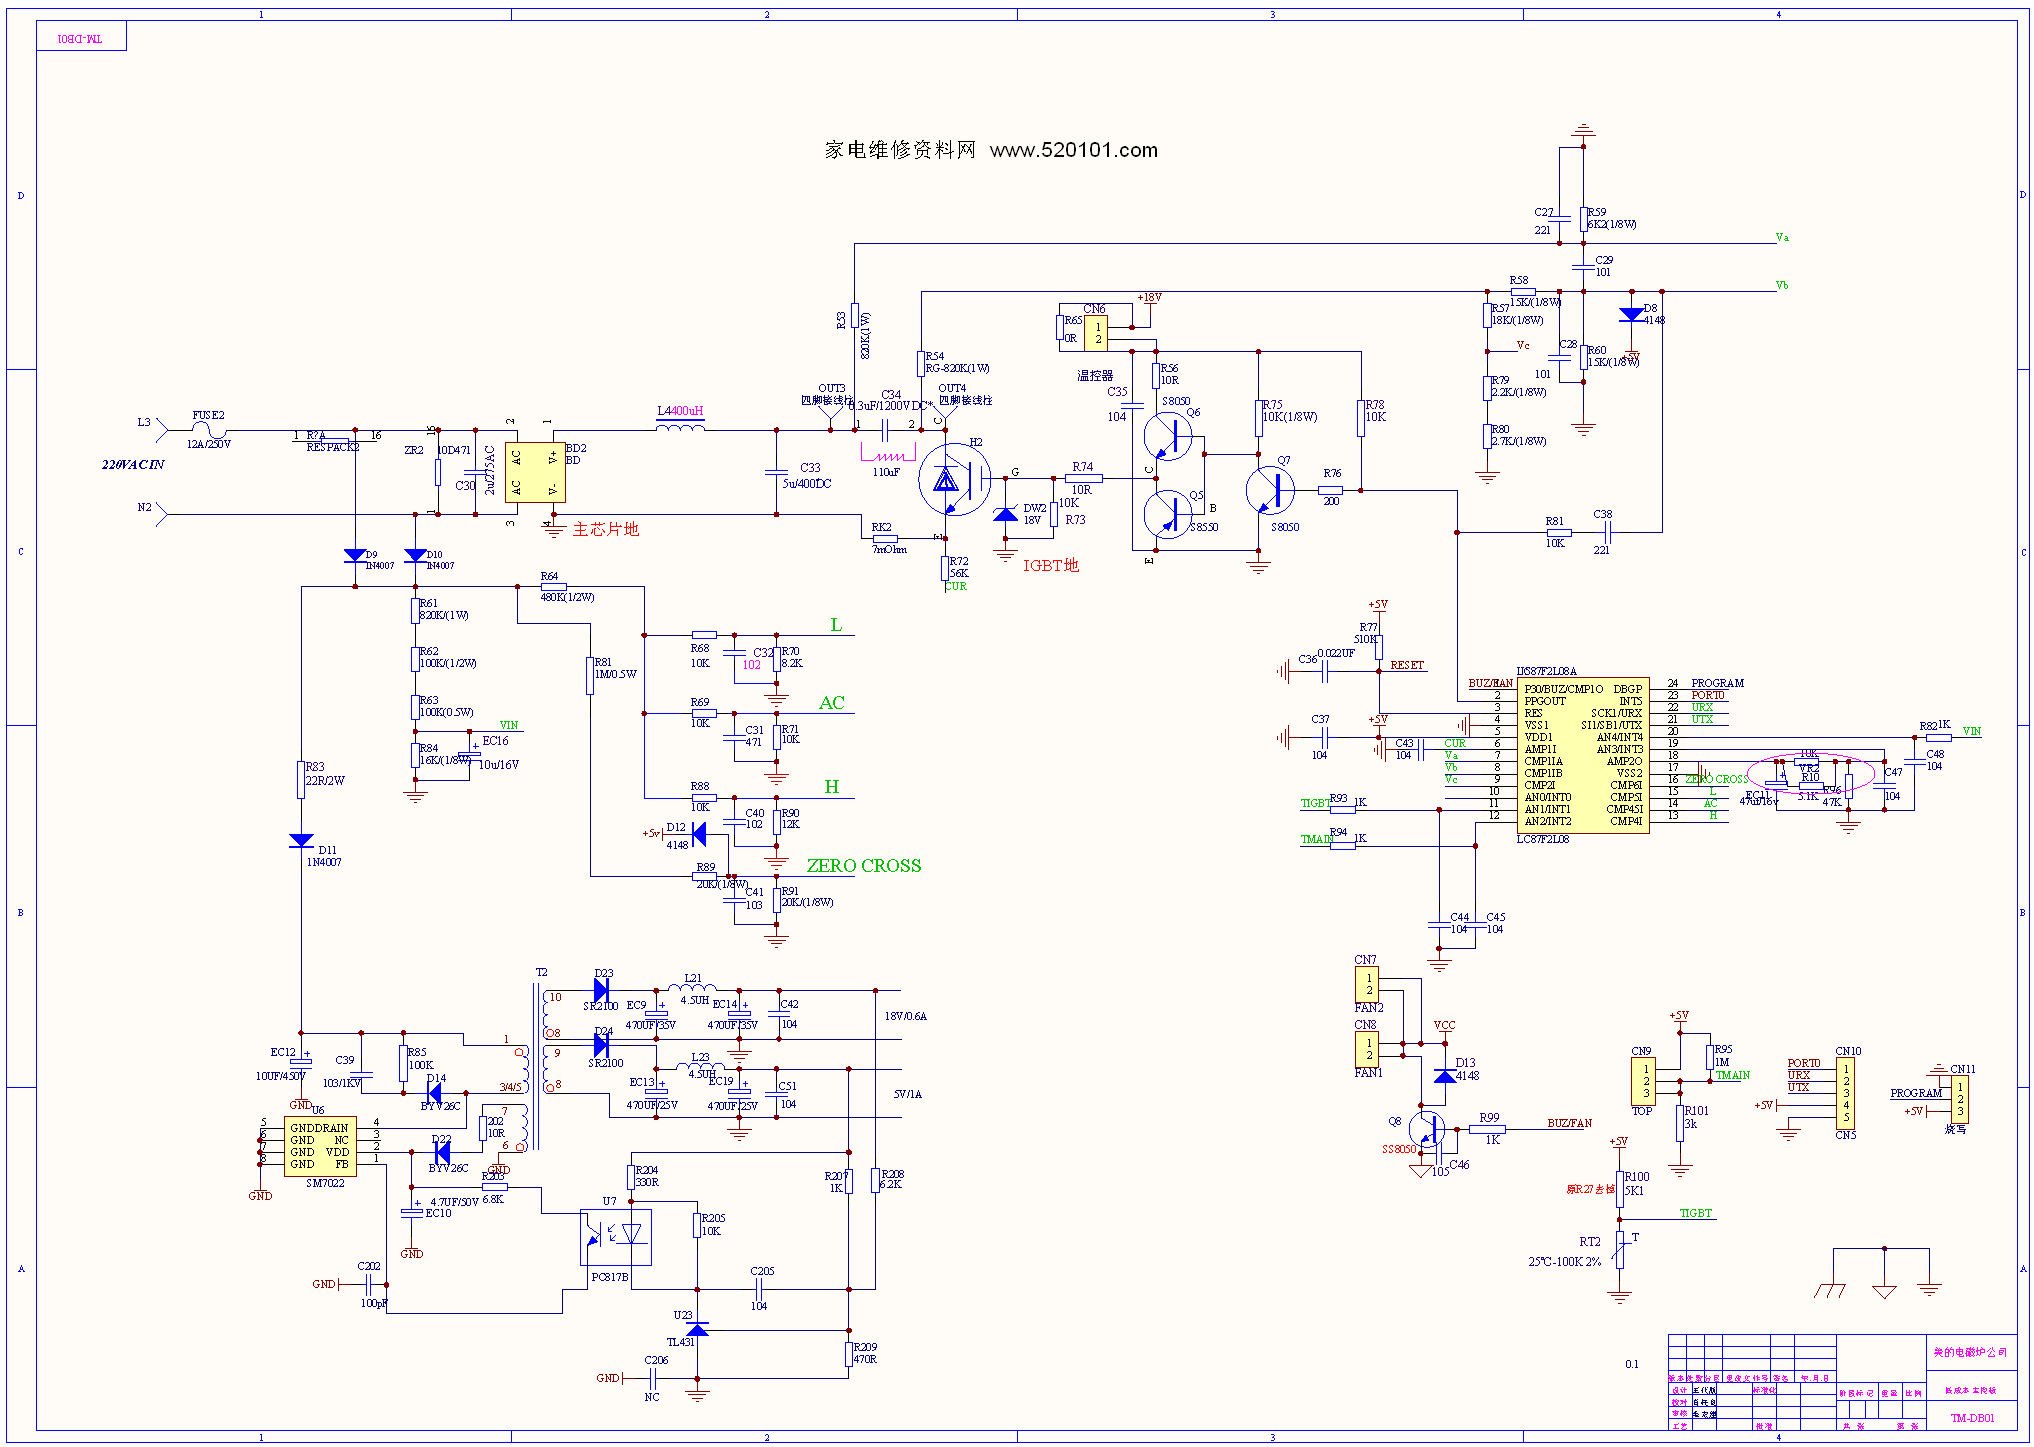This screenshot has width=2034, height=1447.
Task: Click the LC87F2L08 microcontroller block
Action: point(1582,755)
